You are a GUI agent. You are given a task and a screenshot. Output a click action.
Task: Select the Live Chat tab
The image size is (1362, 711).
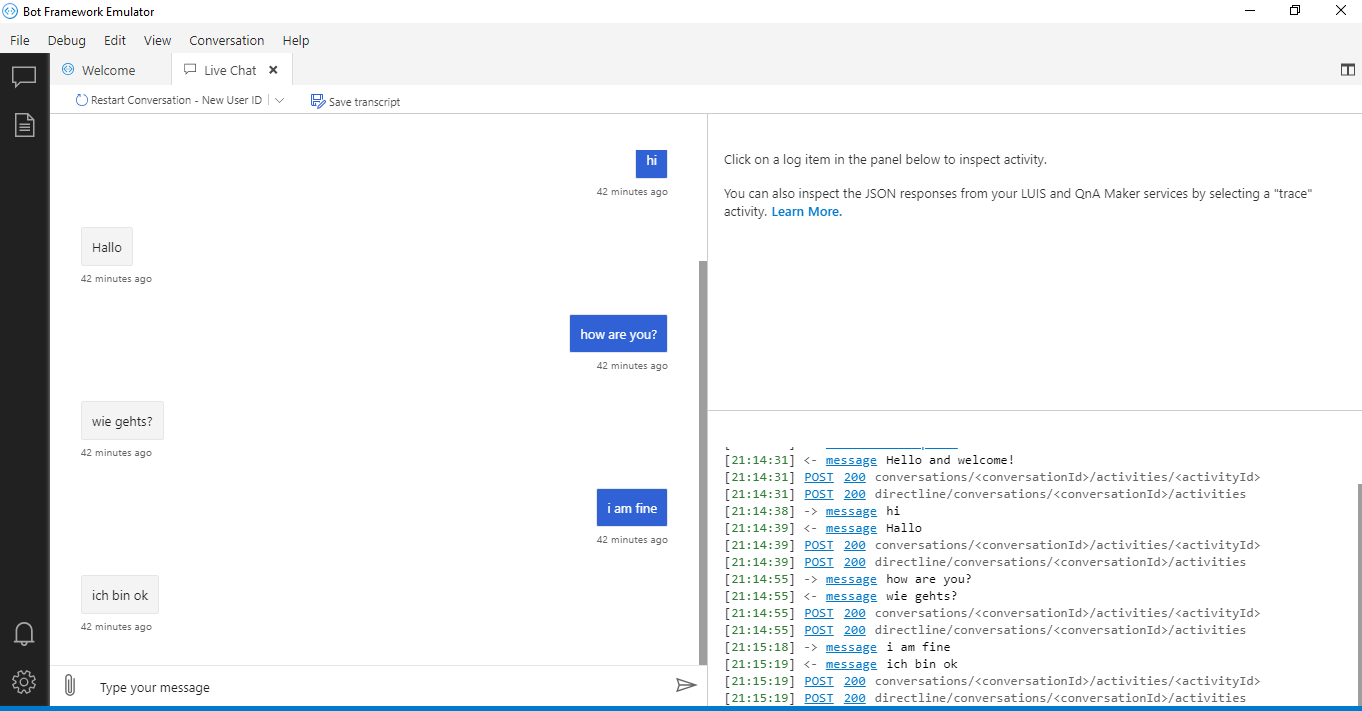(x=231, y=70)
